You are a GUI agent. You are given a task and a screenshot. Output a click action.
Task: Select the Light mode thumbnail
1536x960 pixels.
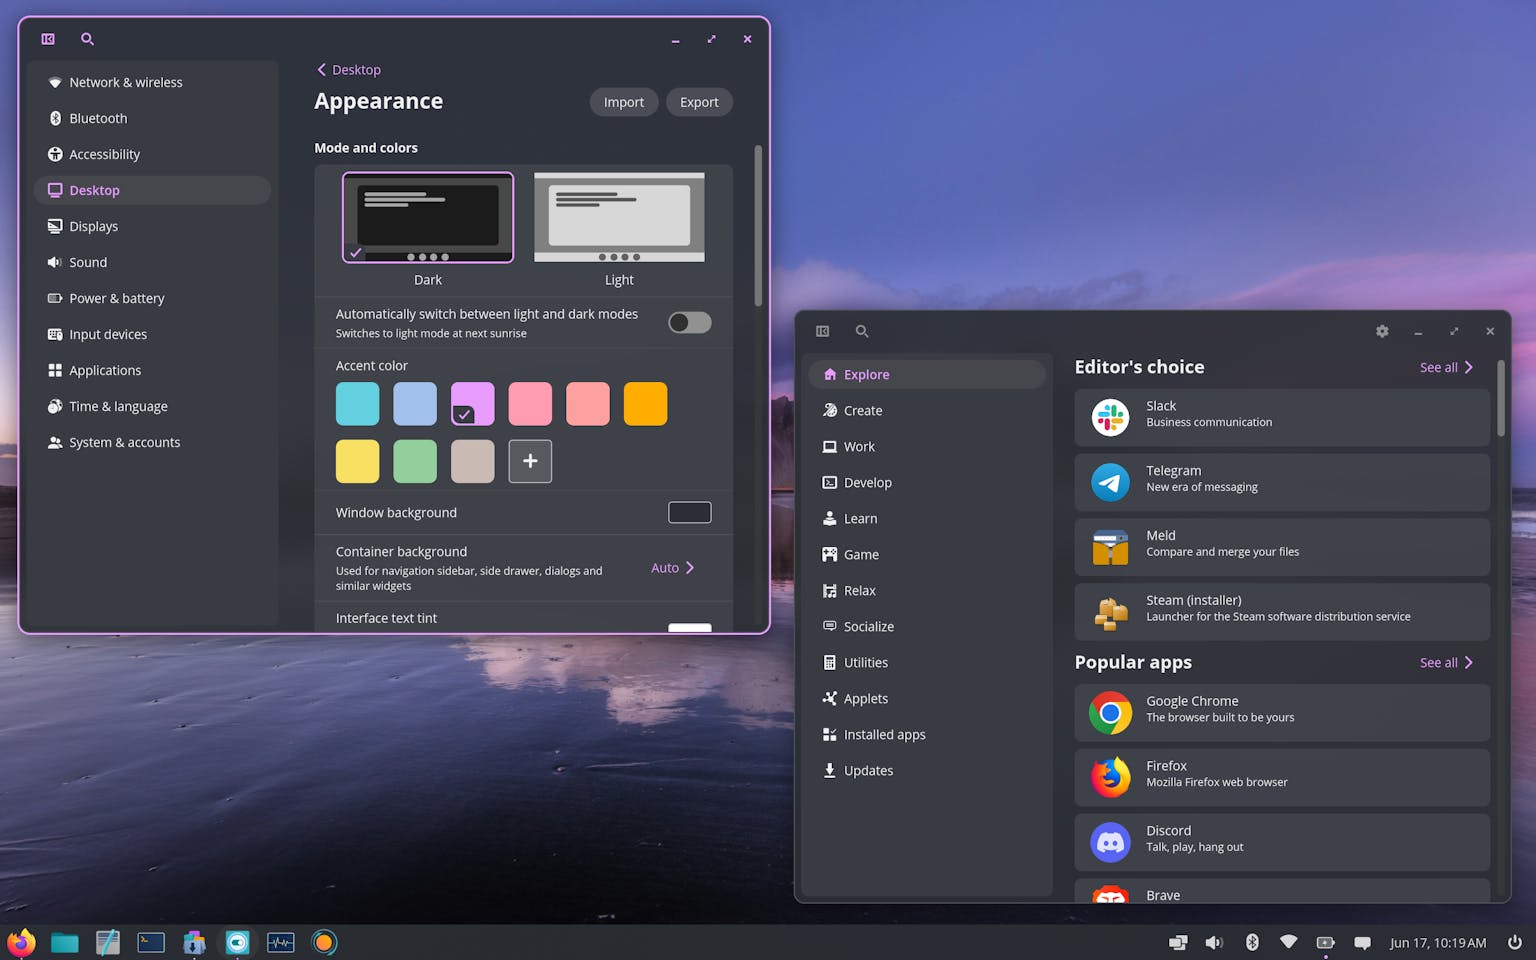coord(619,217)
